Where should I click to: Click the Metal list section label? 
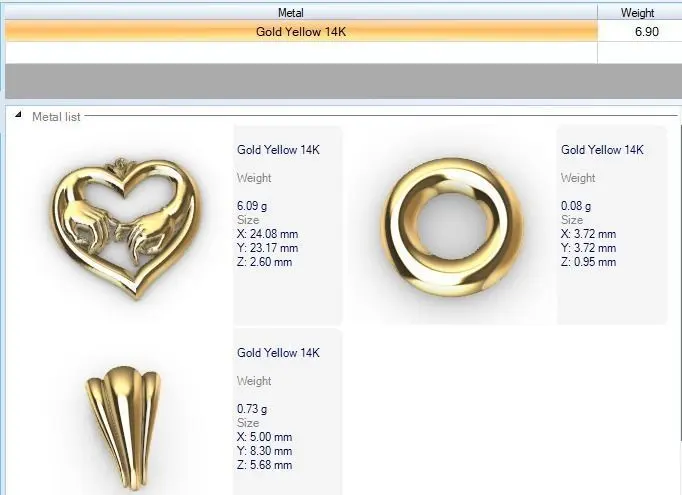(x=56, y=117)
